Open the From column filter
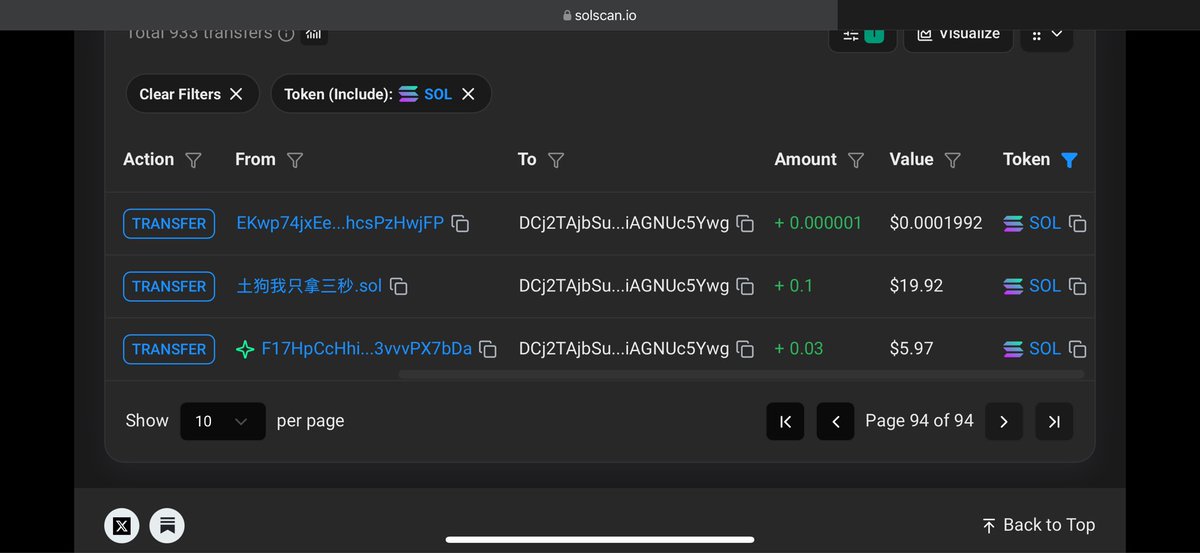The image size is (1200, 553). pyautogui.click(x=295, y=160)
